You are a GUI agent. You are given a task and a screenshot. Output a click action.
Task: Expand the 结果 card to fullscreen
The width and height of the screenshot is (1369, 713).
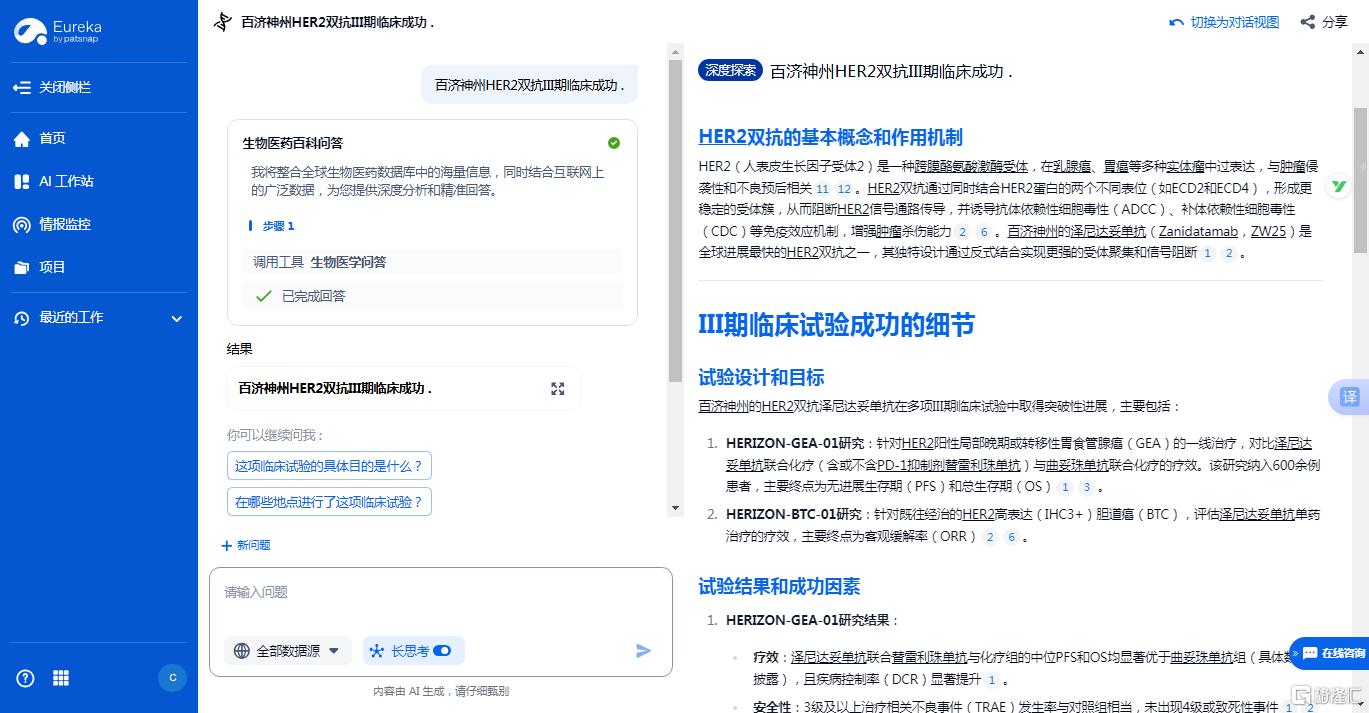point(557,389)
